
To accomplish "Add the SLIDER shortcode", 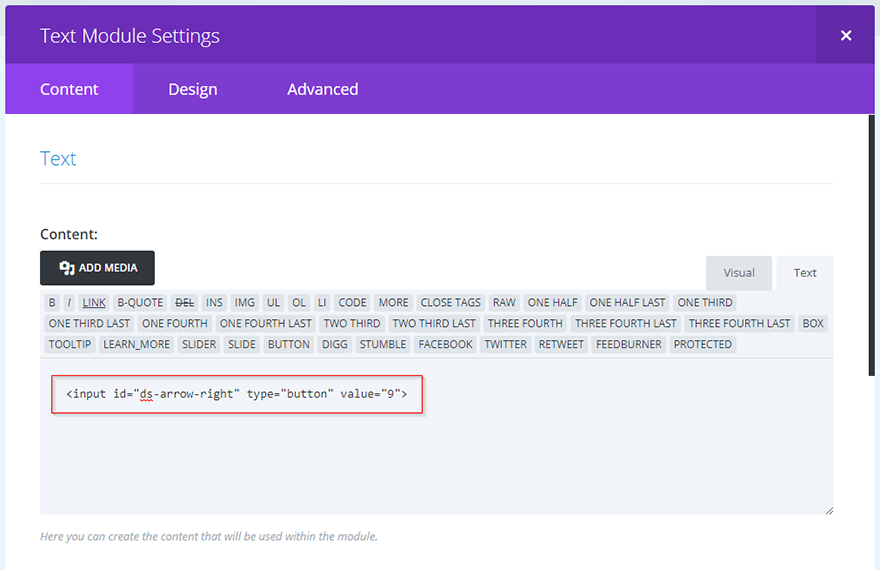I will (198, 344).
